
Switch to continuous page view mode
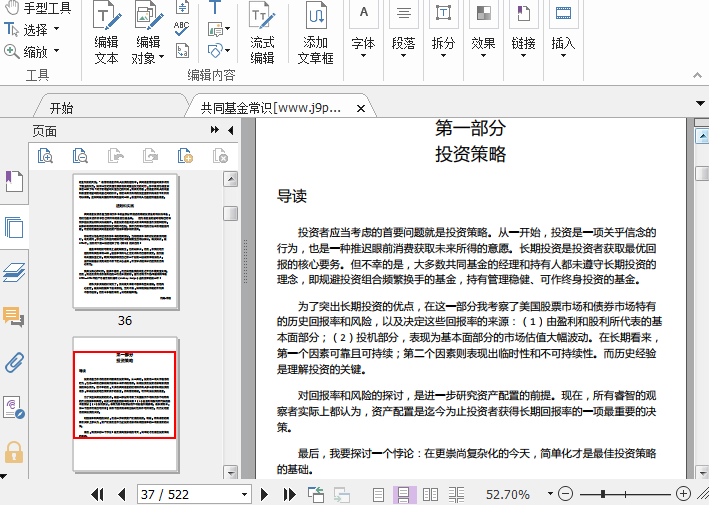[406, 494]
